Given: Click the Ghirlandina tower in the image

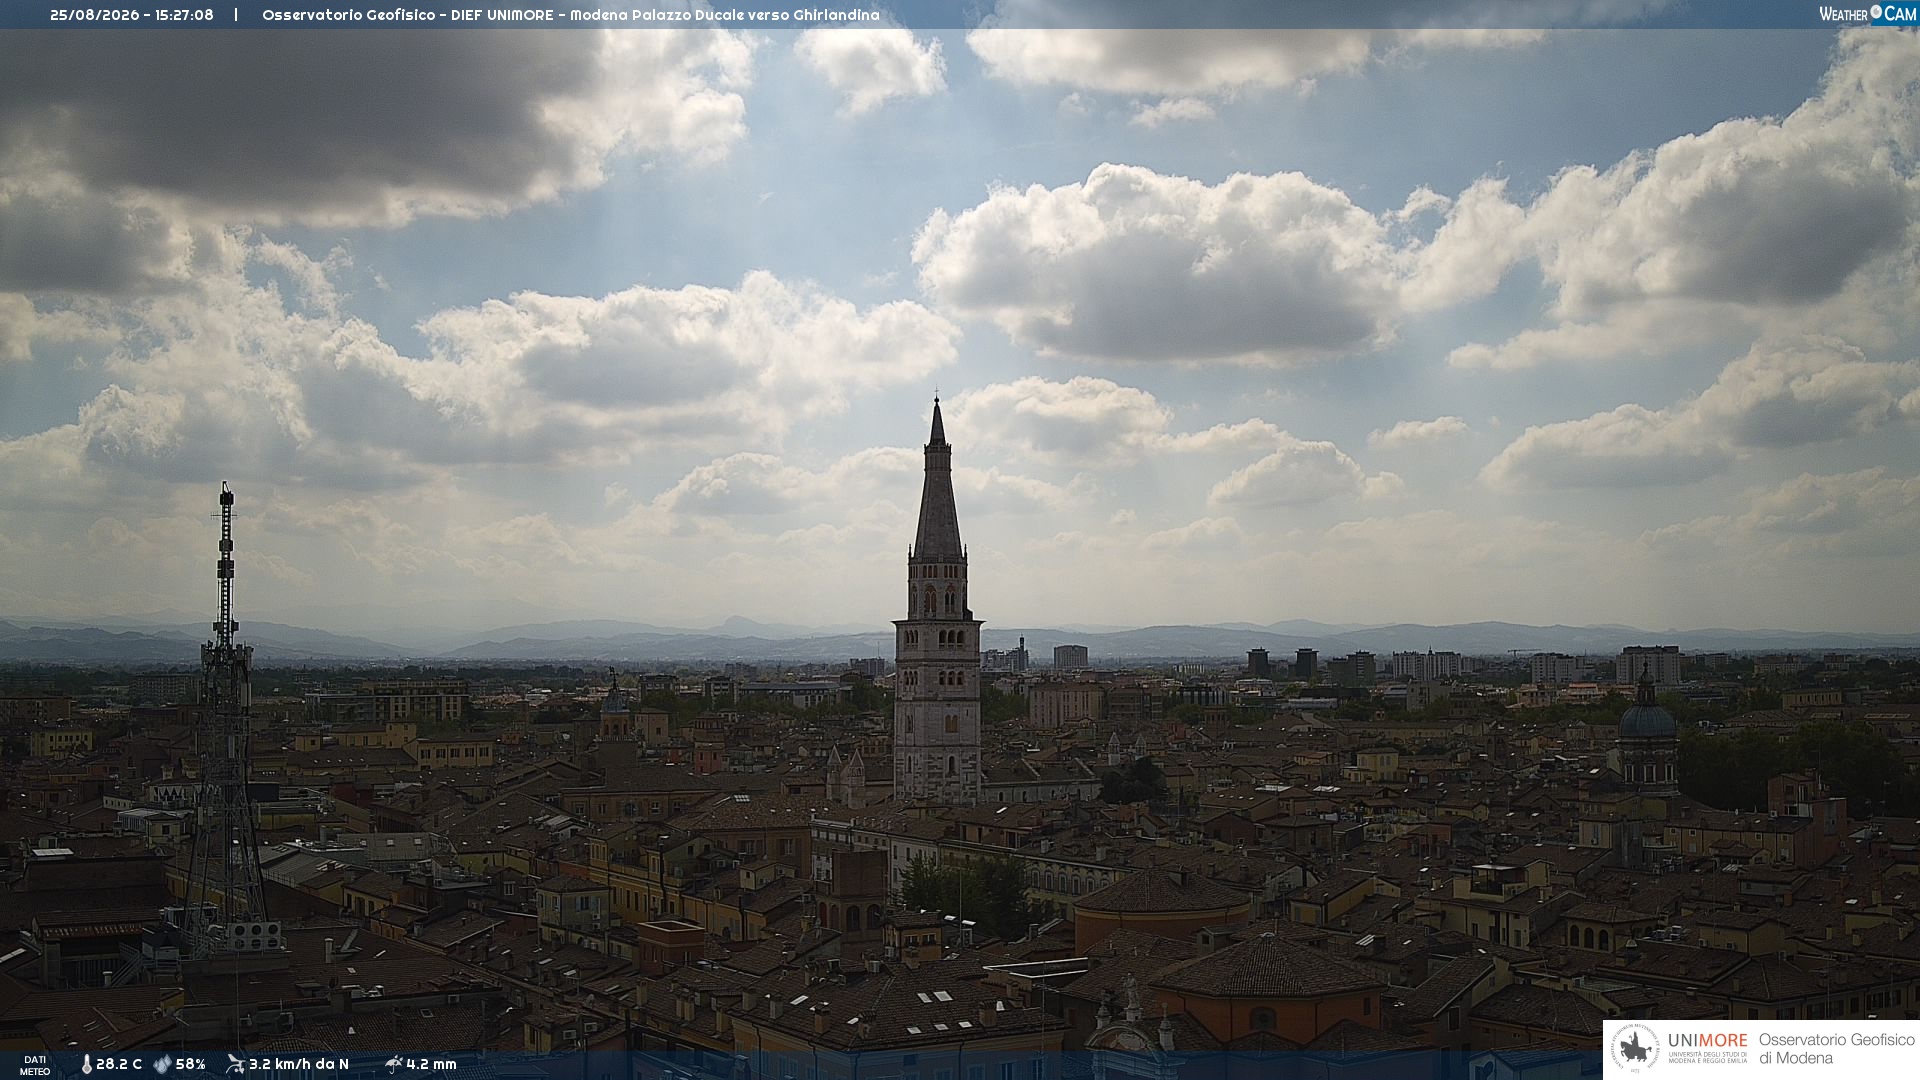Looking at the screenshot, I should pyautogui.click(x=937, y=600).
